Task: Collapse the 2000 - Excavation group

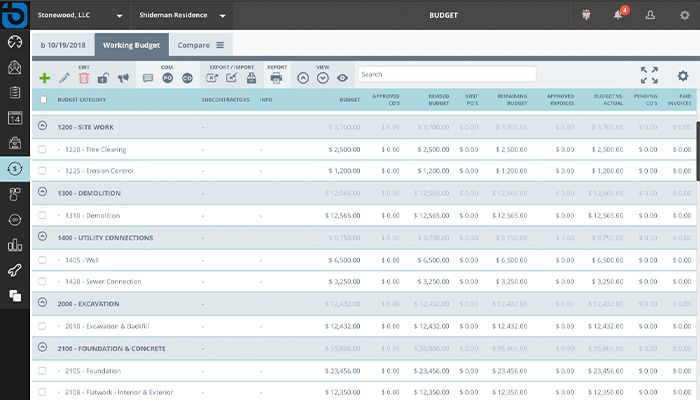Action: 42,303
